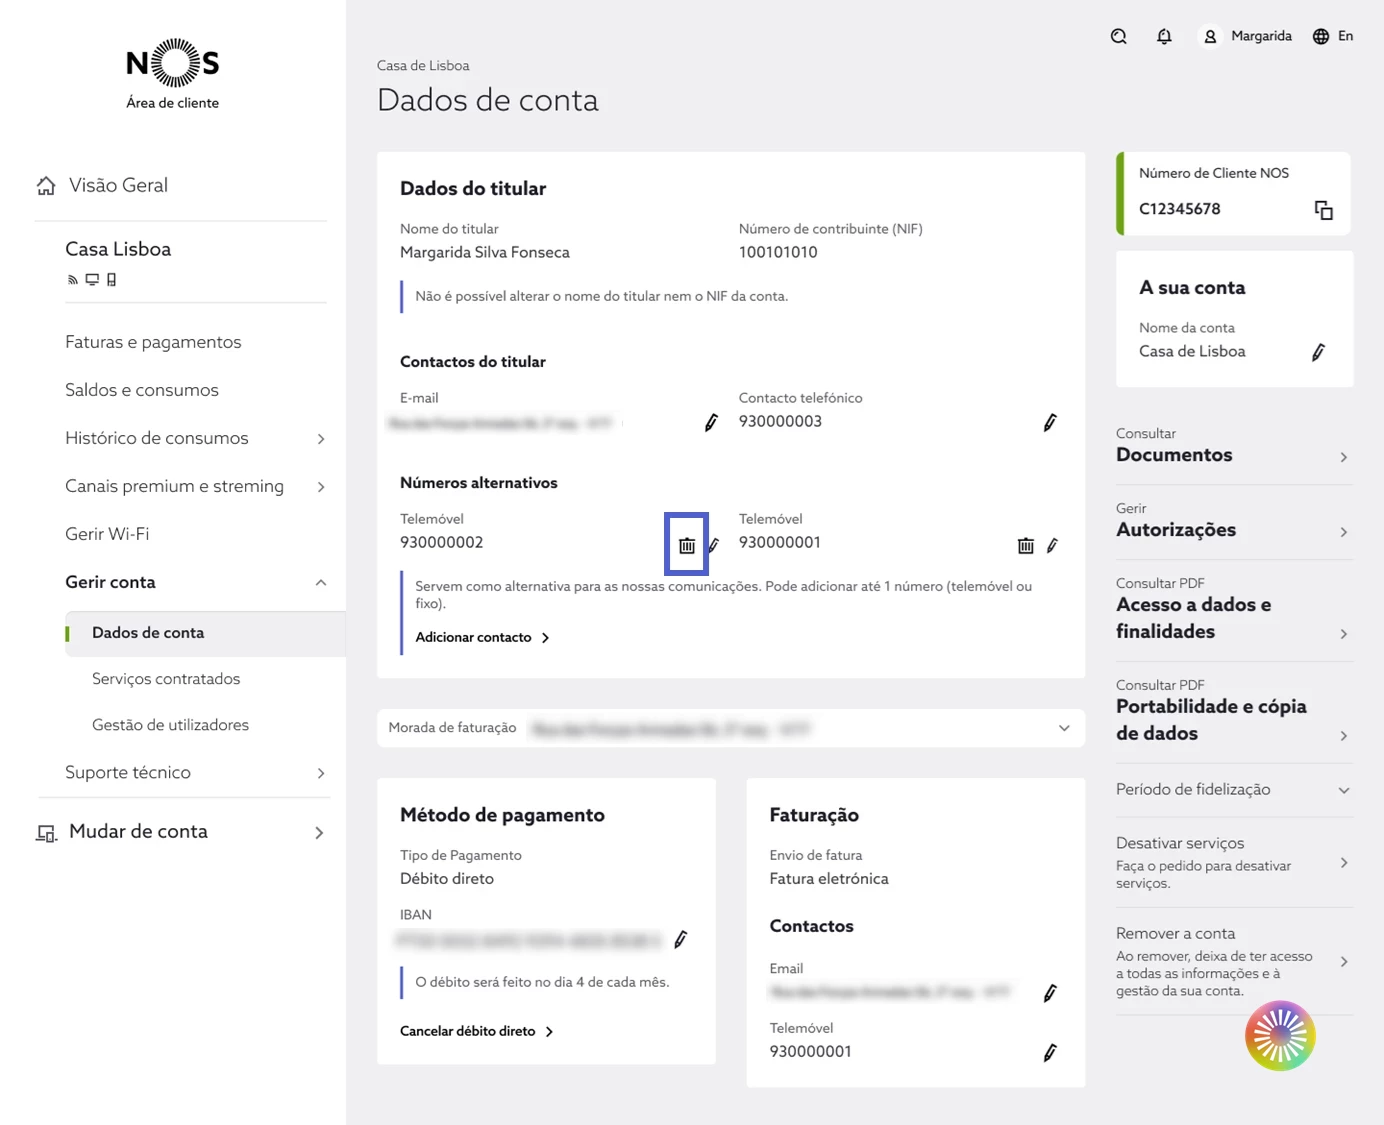Image resolution: width=1384 pixels, height=1125 pixels.
Task: Click Adicionar contacto link
Action: (x=482, y=637)
